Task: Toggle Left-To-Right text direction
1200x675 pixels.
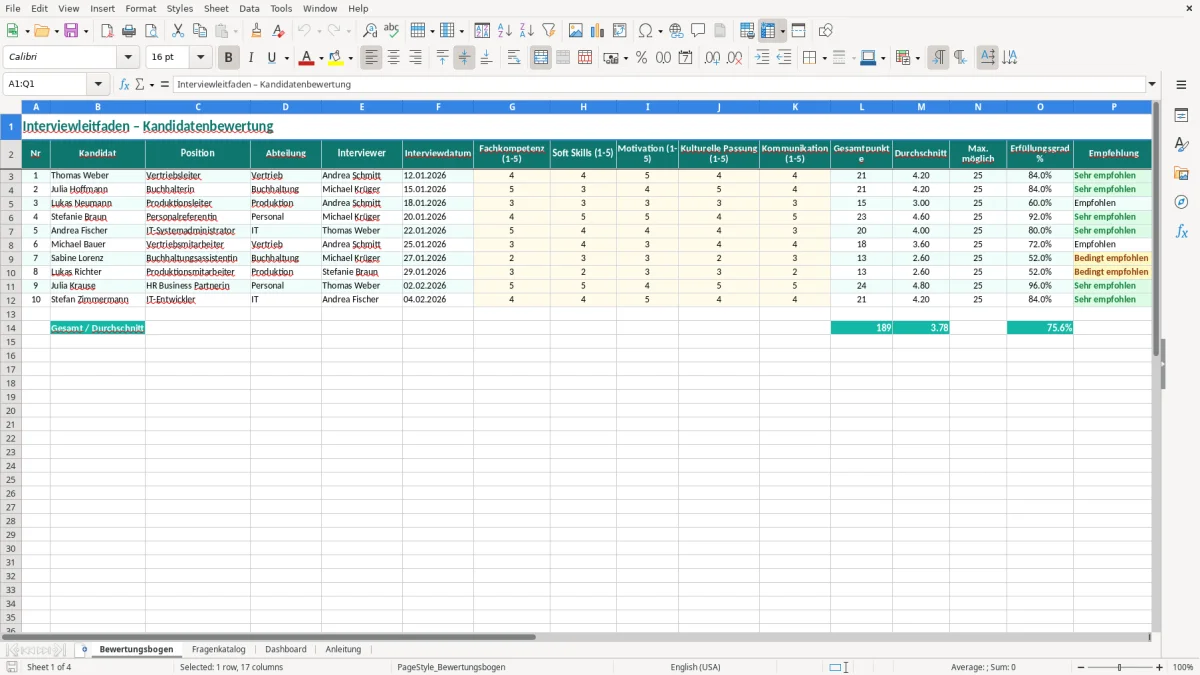Action: (938, 58)
